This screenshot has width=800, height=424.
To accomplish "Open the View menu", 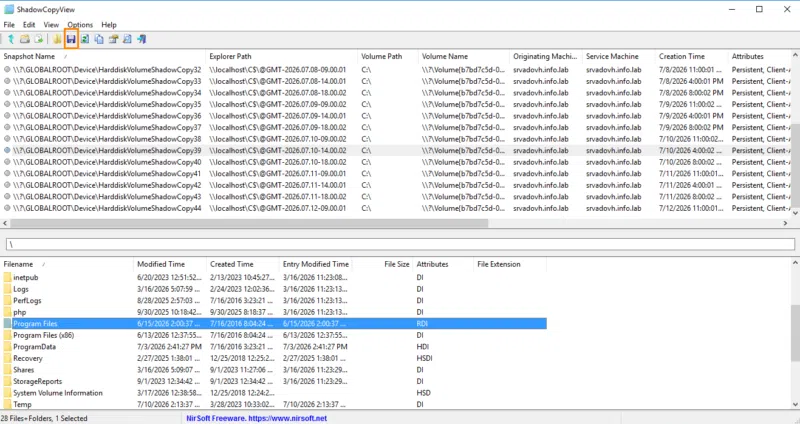I will (51, 24).
